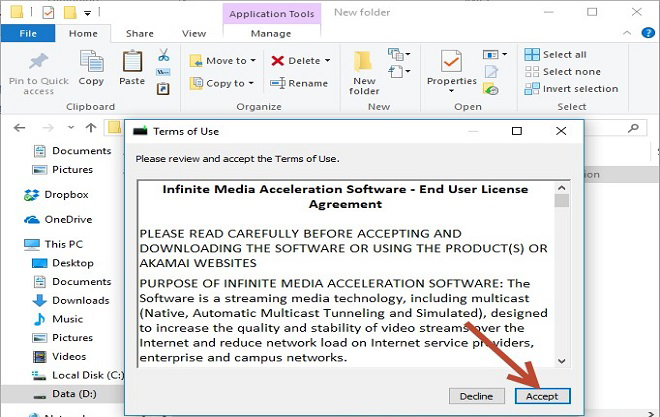Expand the Properties dropdown arrow
Image resolution: width=660 pixels, height=417 pixels.
pos(451,91)
